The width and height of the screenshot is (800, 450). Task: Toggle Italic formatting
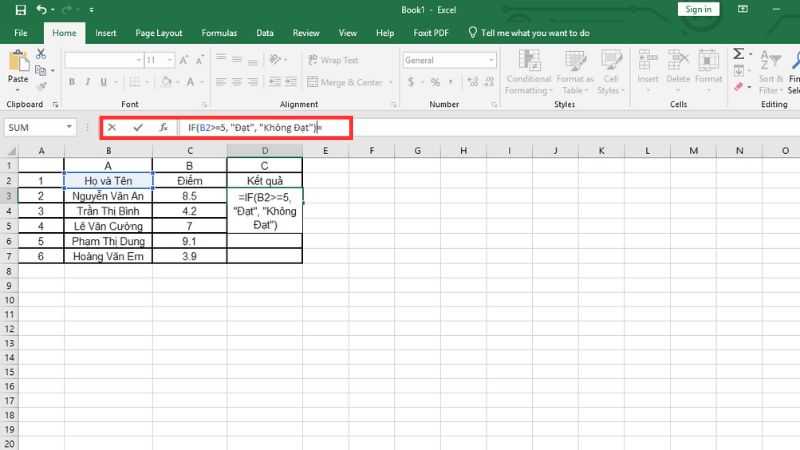click(88, 83)
